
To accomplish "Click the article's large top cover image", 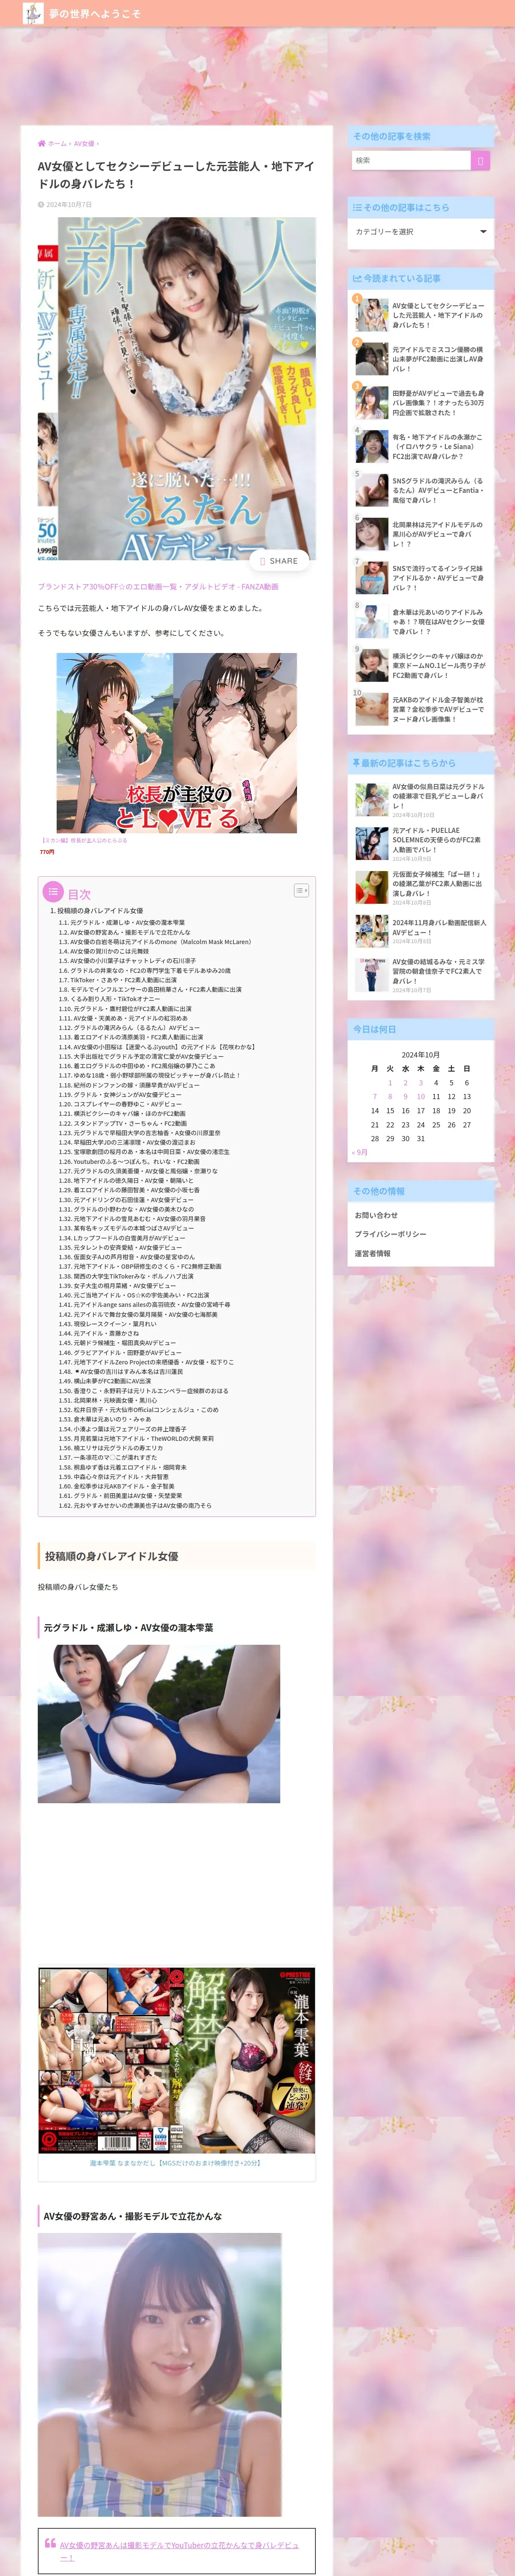I will pos(177,388).
